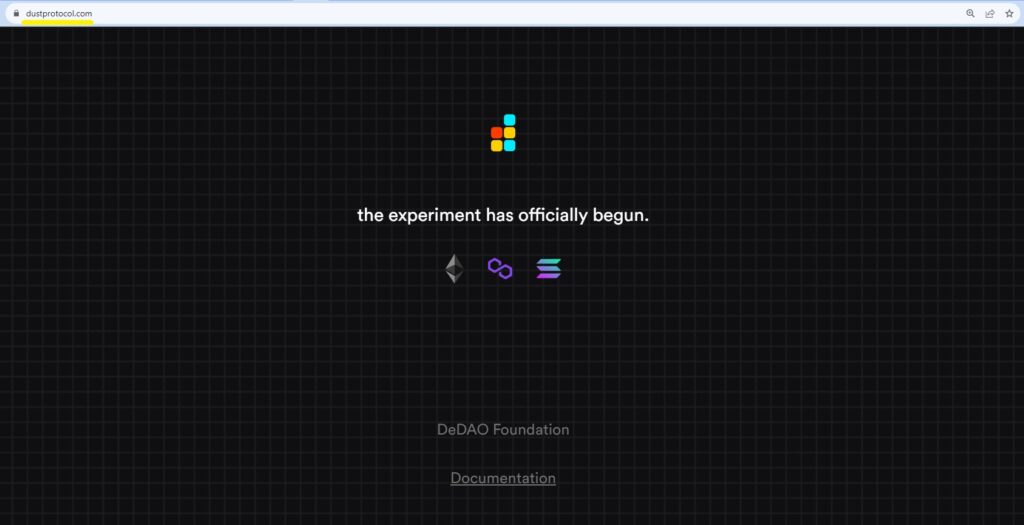Click the Solana logo icon
The image size is (1024, 525).
pos(549,268)
